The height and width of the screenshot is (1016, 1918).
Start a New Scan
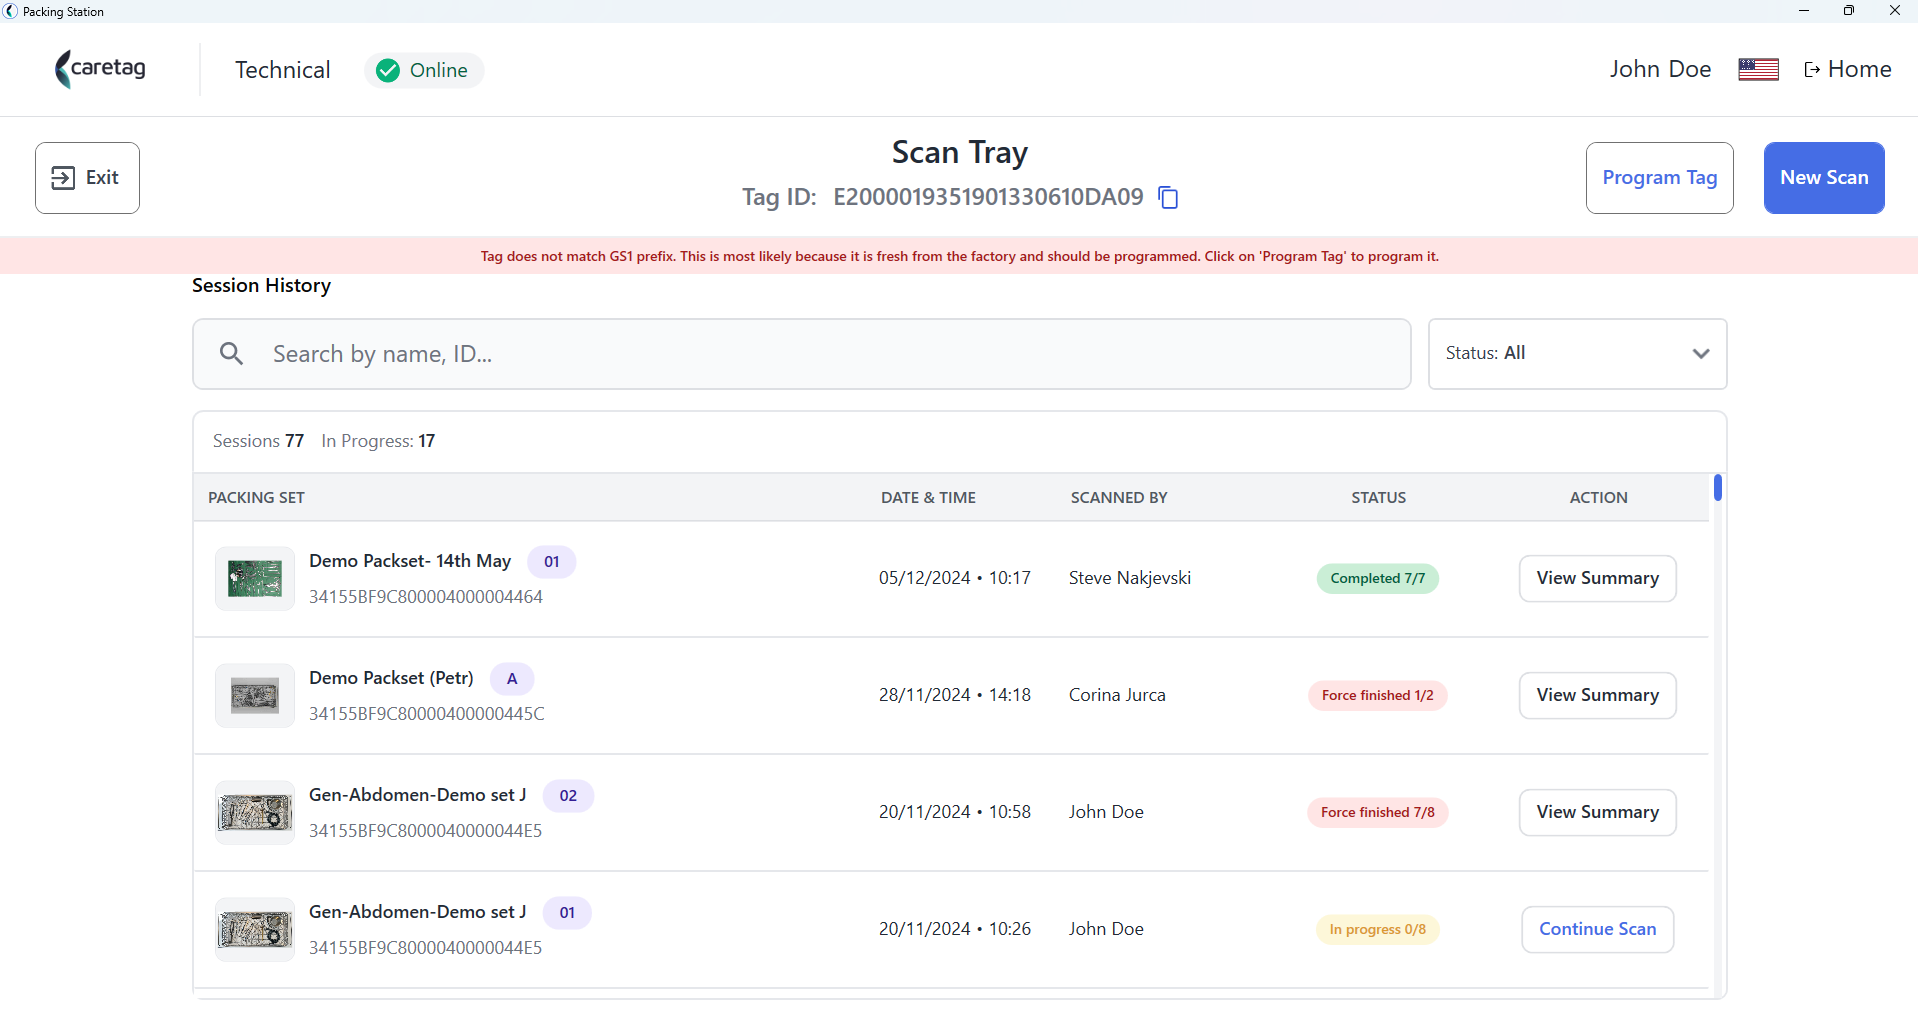coord(1824,178)
